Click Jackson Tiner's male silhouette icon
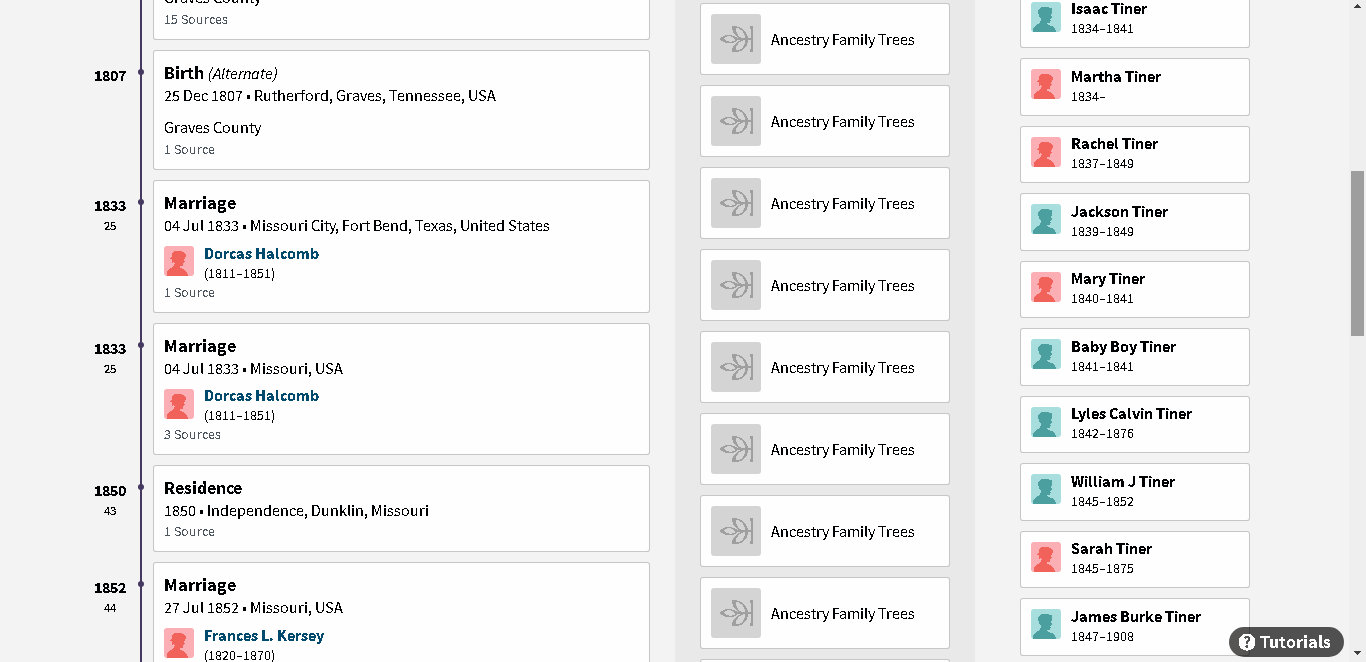Viewport: 1366px width, 662px height. point(1046,220)
